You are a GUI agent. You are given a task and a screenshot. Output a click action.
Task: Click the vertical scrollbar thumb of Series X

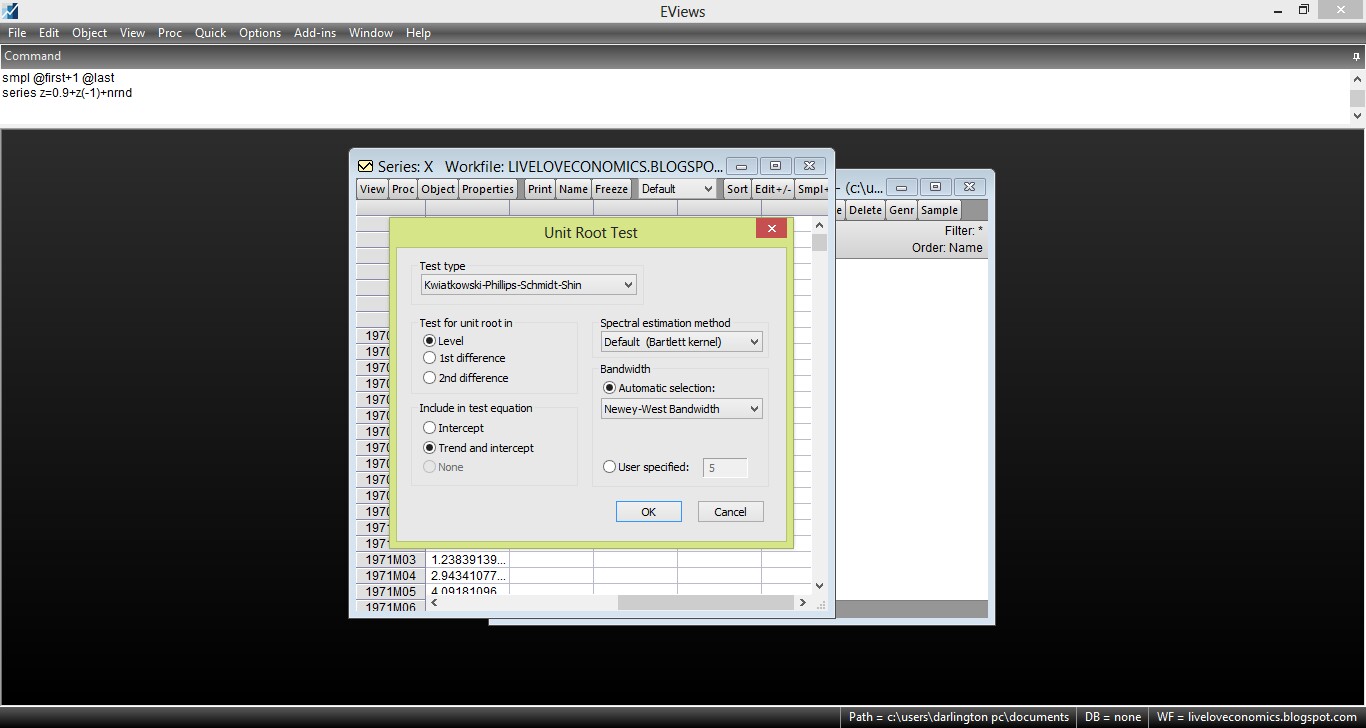coord(819,242)
